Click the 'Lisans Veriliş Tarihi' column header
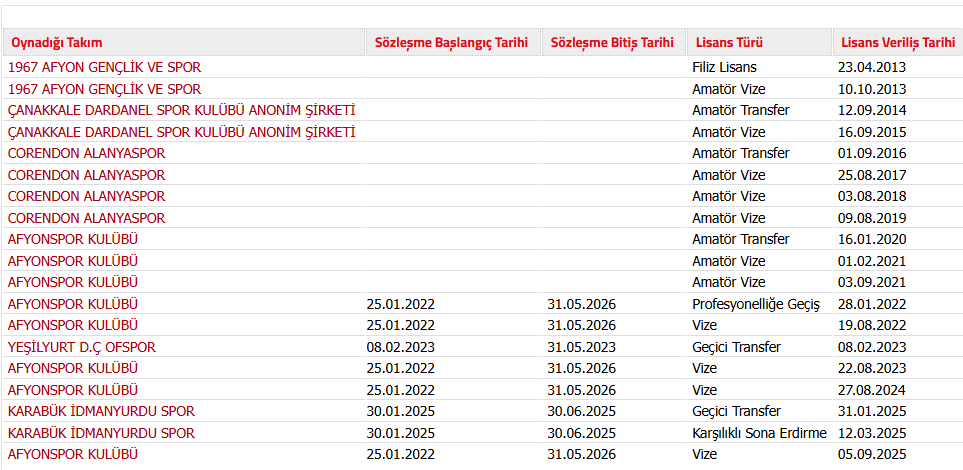 (x=898, y=42)
